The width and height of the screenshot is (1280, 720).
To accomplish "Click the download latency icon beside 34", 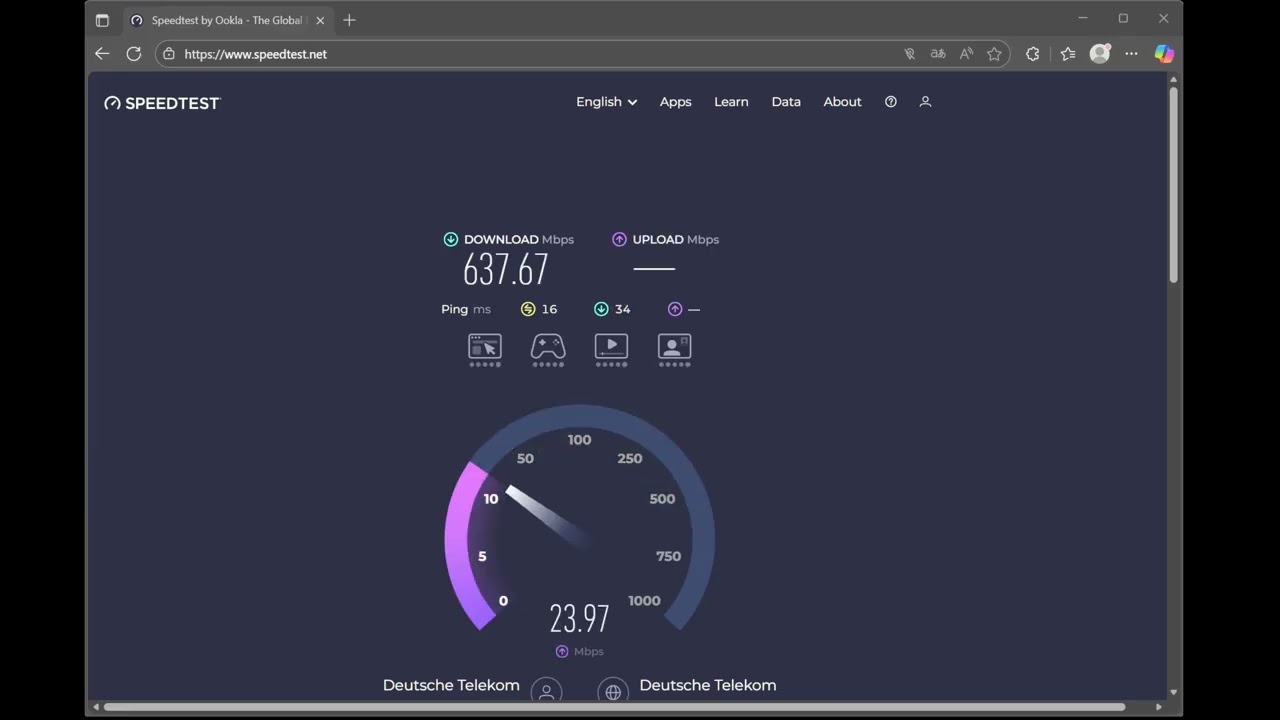I will (x=601, y=309).
